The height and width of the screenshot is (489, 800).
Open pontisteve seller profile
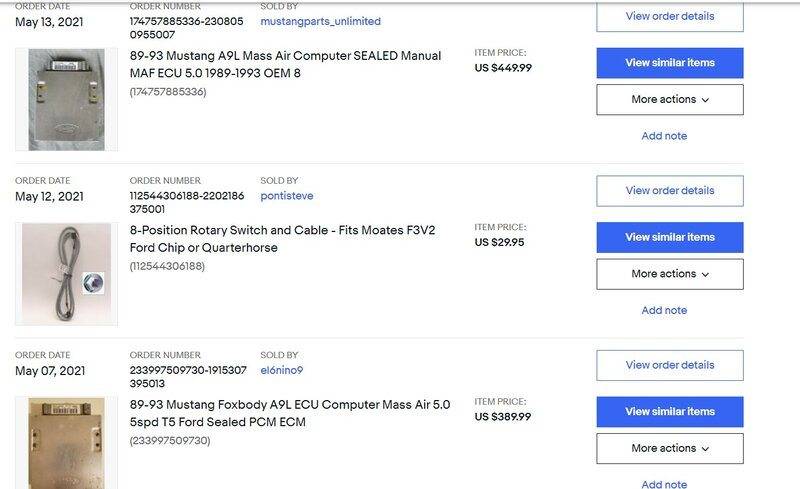[x=287, y=196]
